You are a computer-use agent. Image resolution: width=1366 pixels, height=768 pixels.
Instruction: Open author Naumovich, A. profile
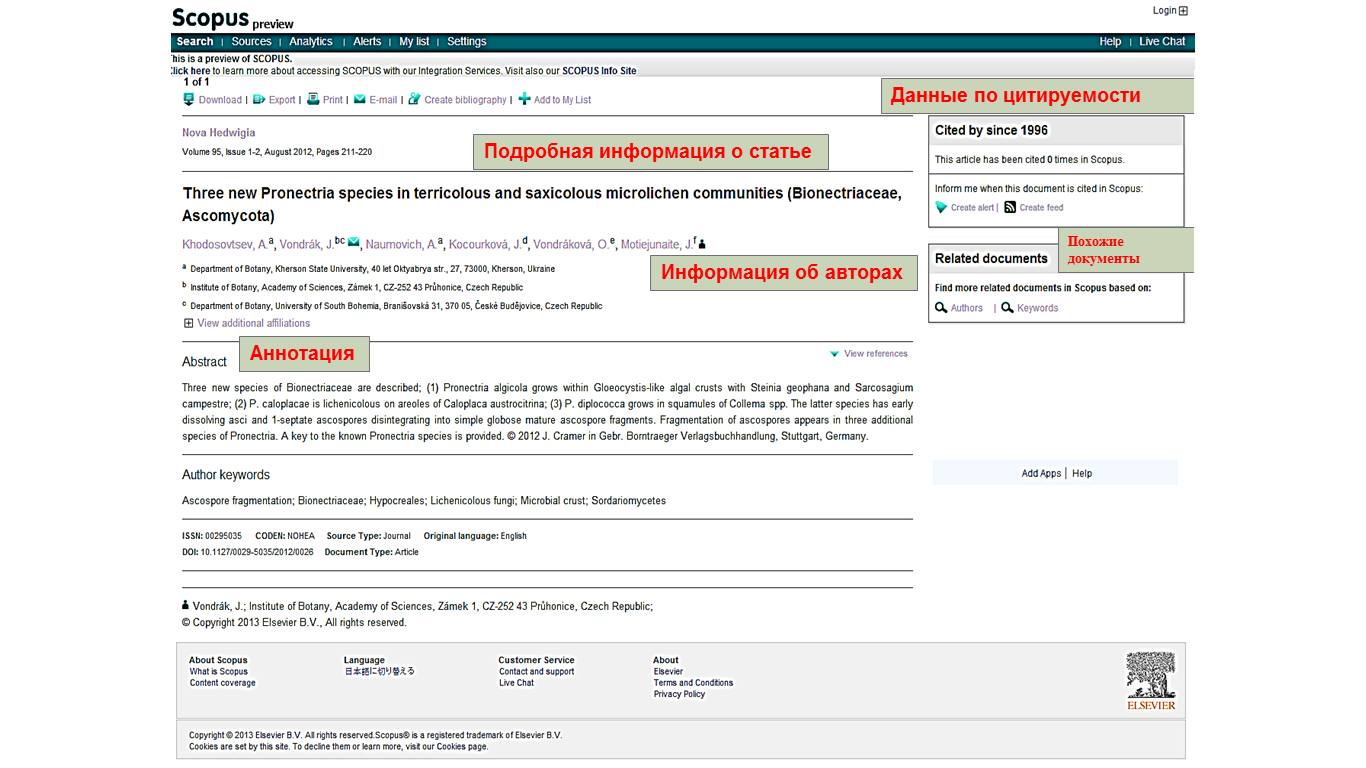[401, 245]
